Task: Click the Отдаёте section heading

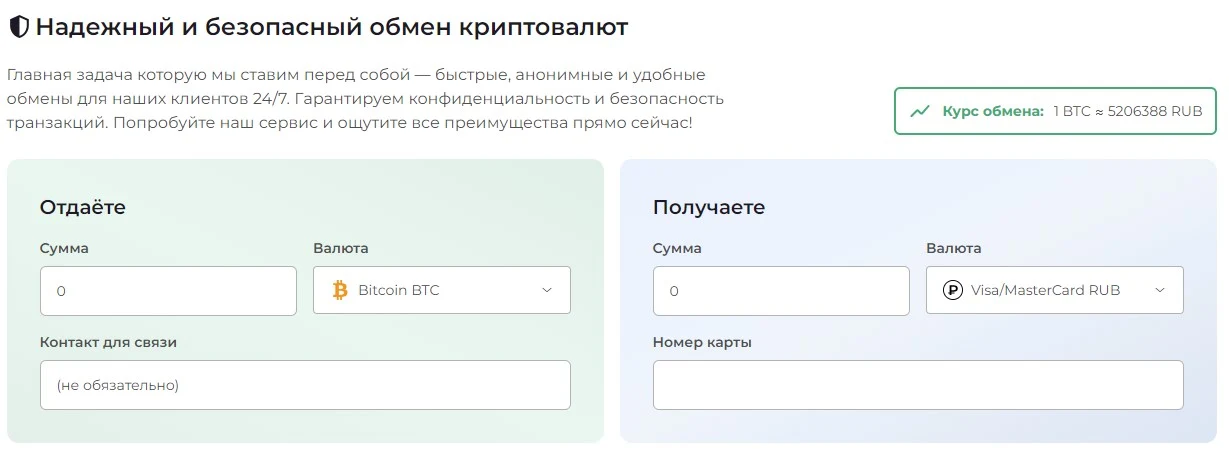Action: (x=83, y=207)
